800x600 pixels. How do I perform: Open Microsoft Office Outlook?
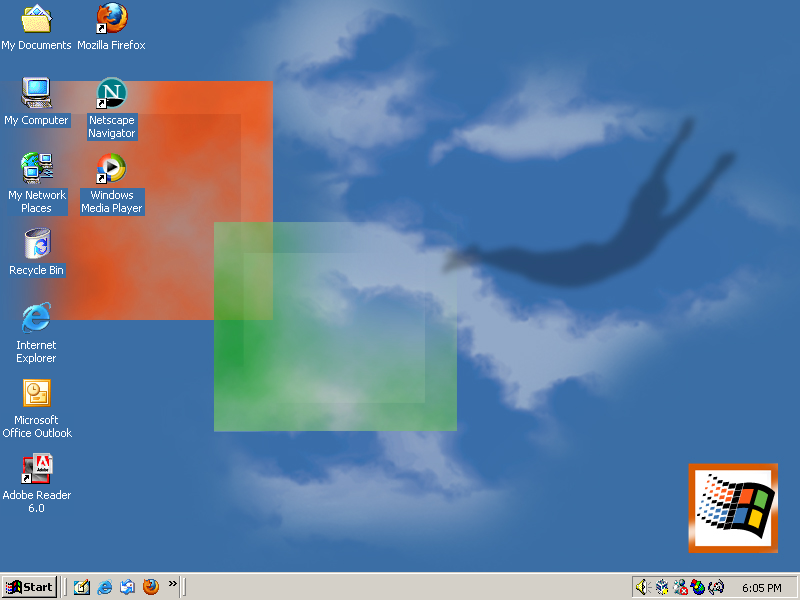pyautogui.click(x=36, y=393)
